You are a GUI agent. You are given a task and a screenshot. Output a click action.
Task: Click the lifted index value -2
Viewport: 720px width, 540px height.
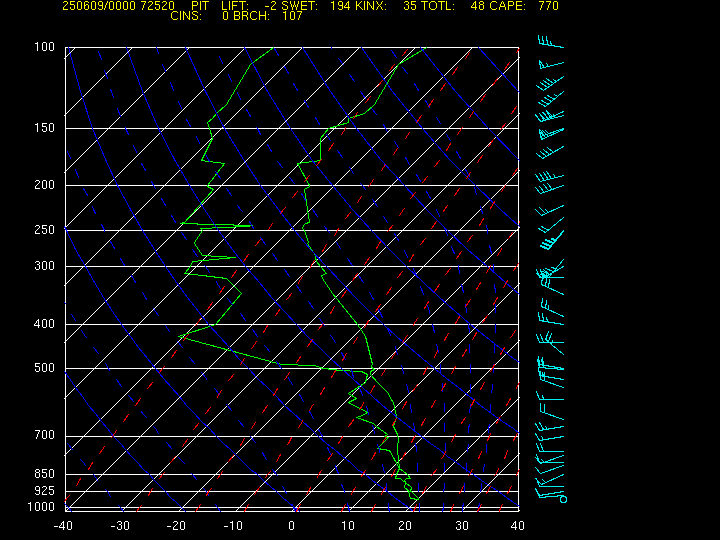click(x=271, y=6)
